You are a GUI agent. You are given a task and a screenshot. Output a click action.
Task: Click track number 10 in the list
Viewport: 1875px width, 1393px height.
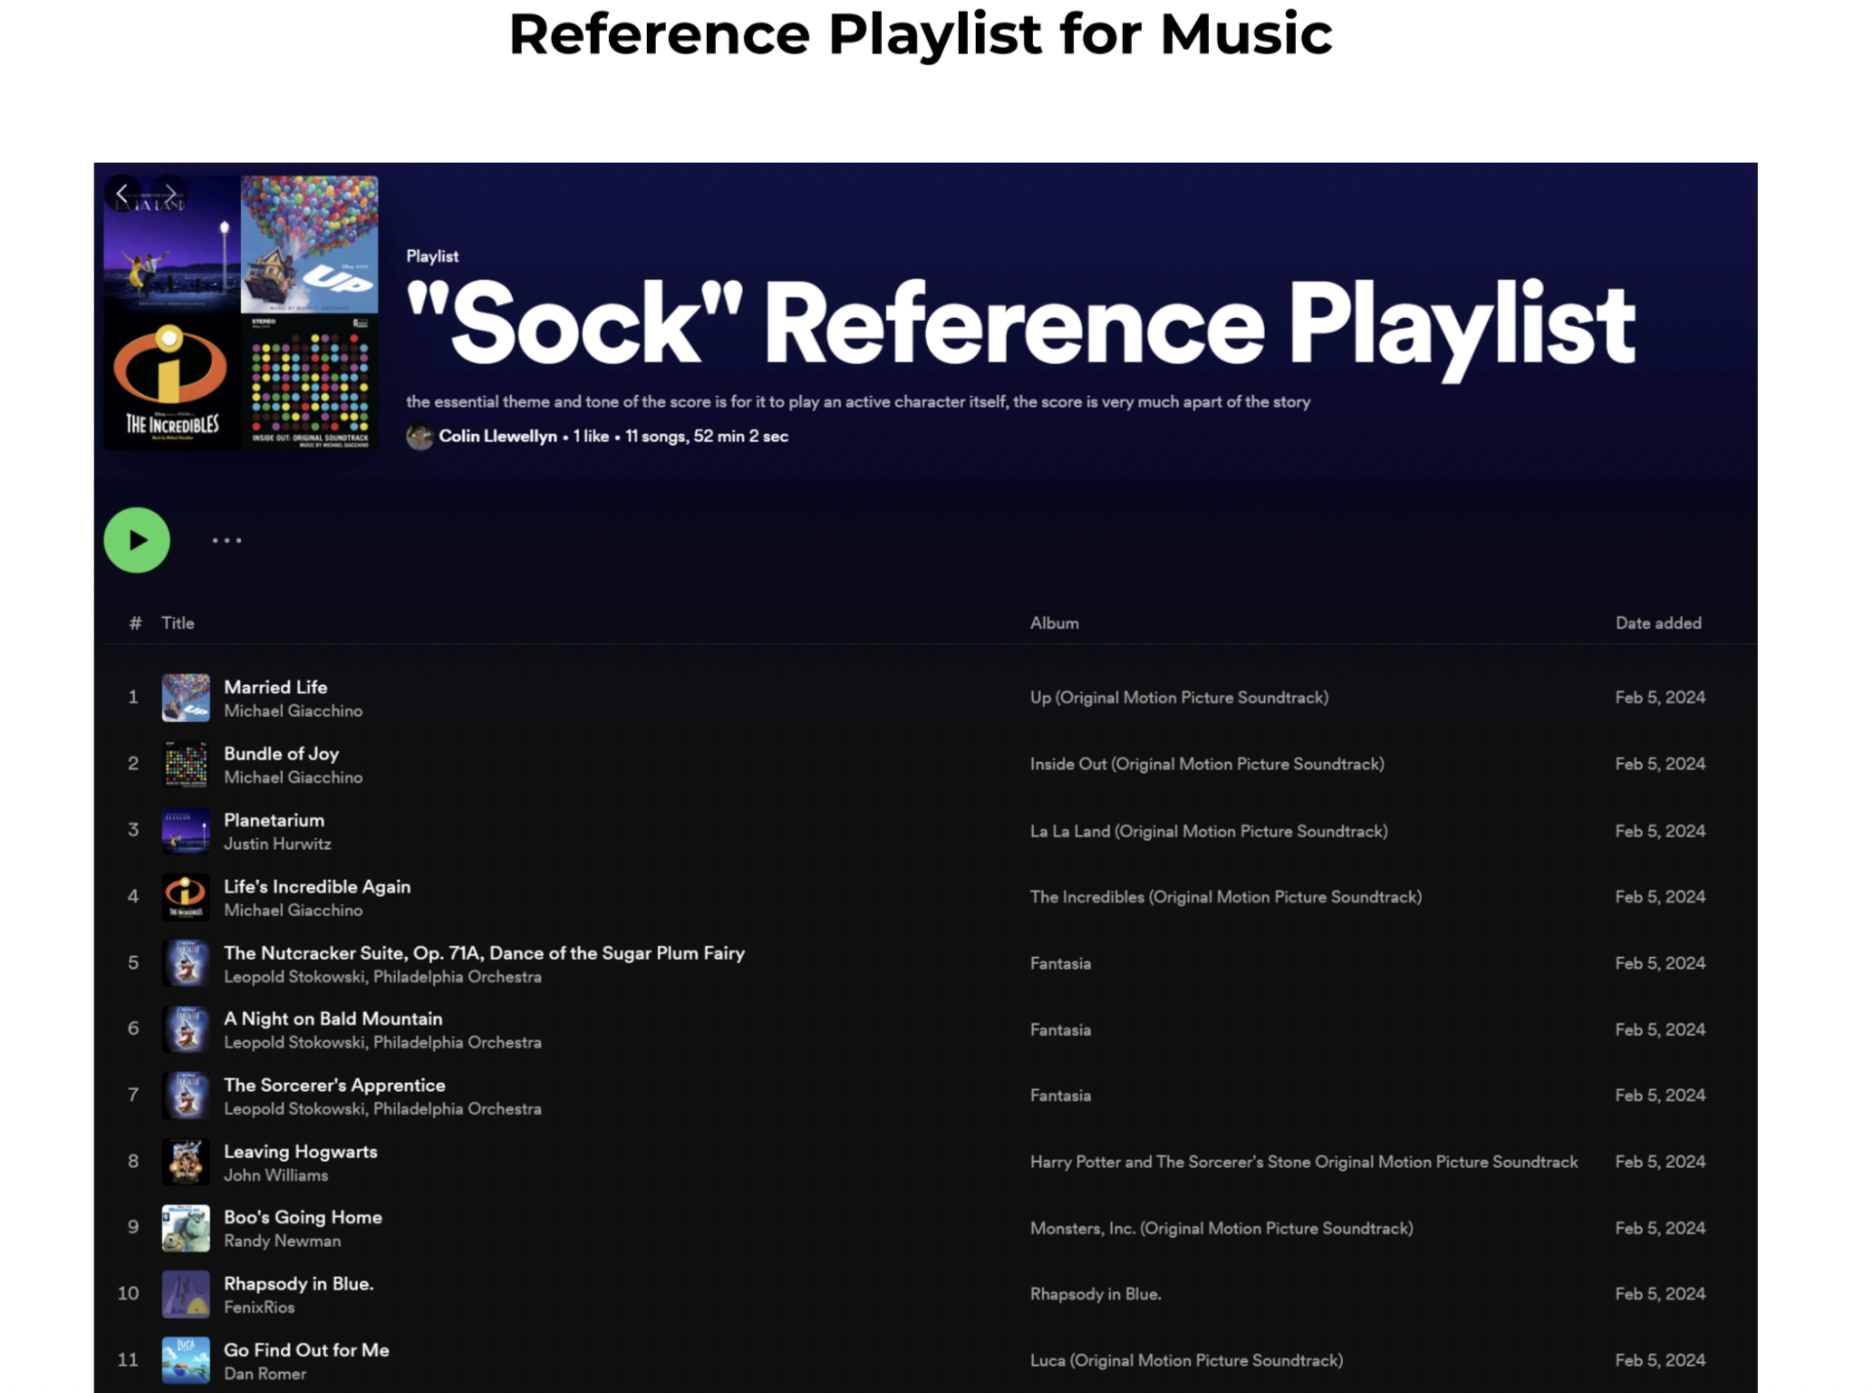128,1293
